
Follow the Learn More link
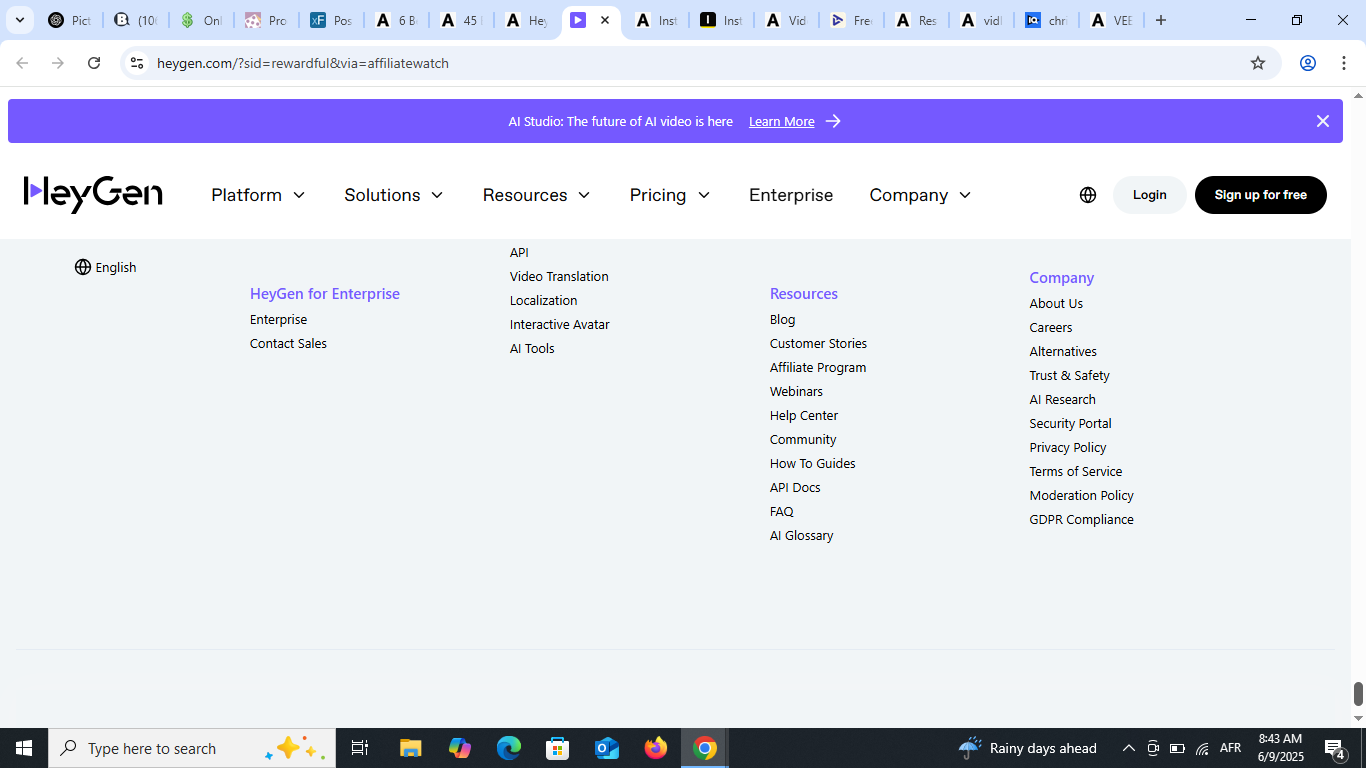coord(782,121)
